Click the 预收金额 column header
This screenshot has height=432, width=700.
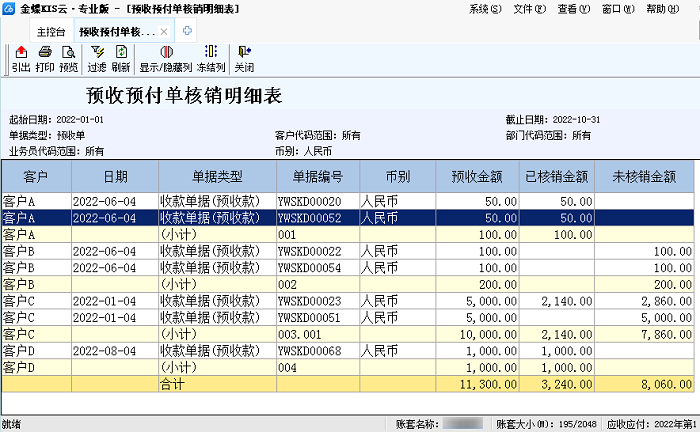tap(478, 177)
